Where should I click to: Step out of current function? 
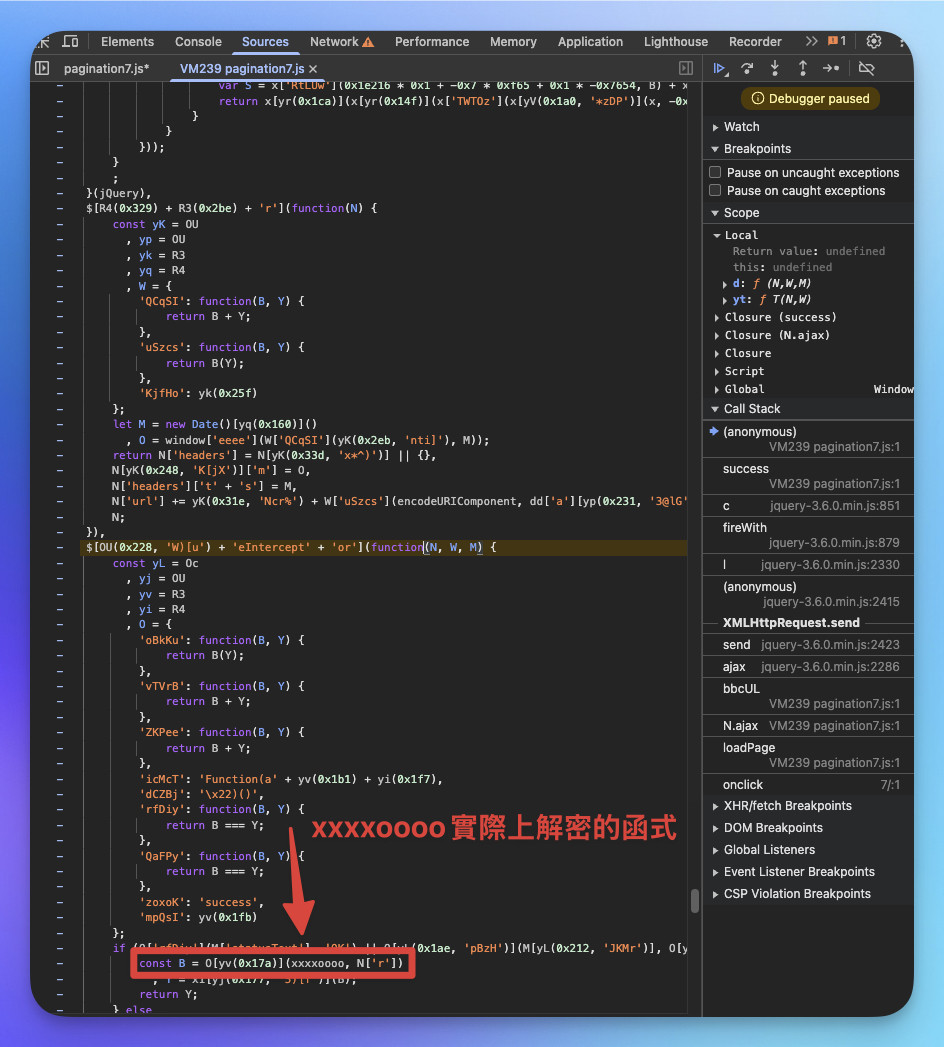click(802, 68)
